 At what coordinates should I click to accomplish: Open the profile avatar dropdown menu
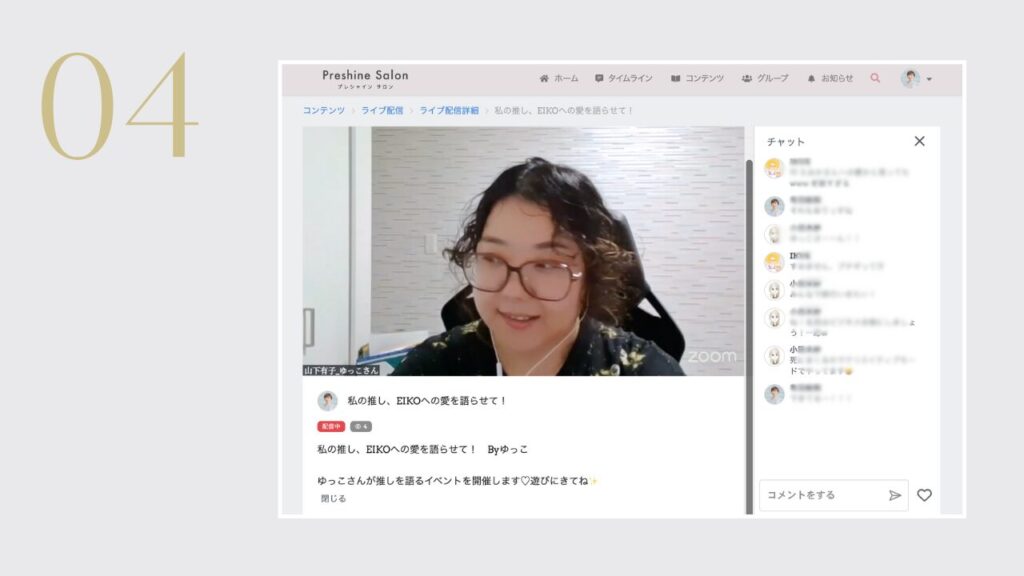point(916,78)
